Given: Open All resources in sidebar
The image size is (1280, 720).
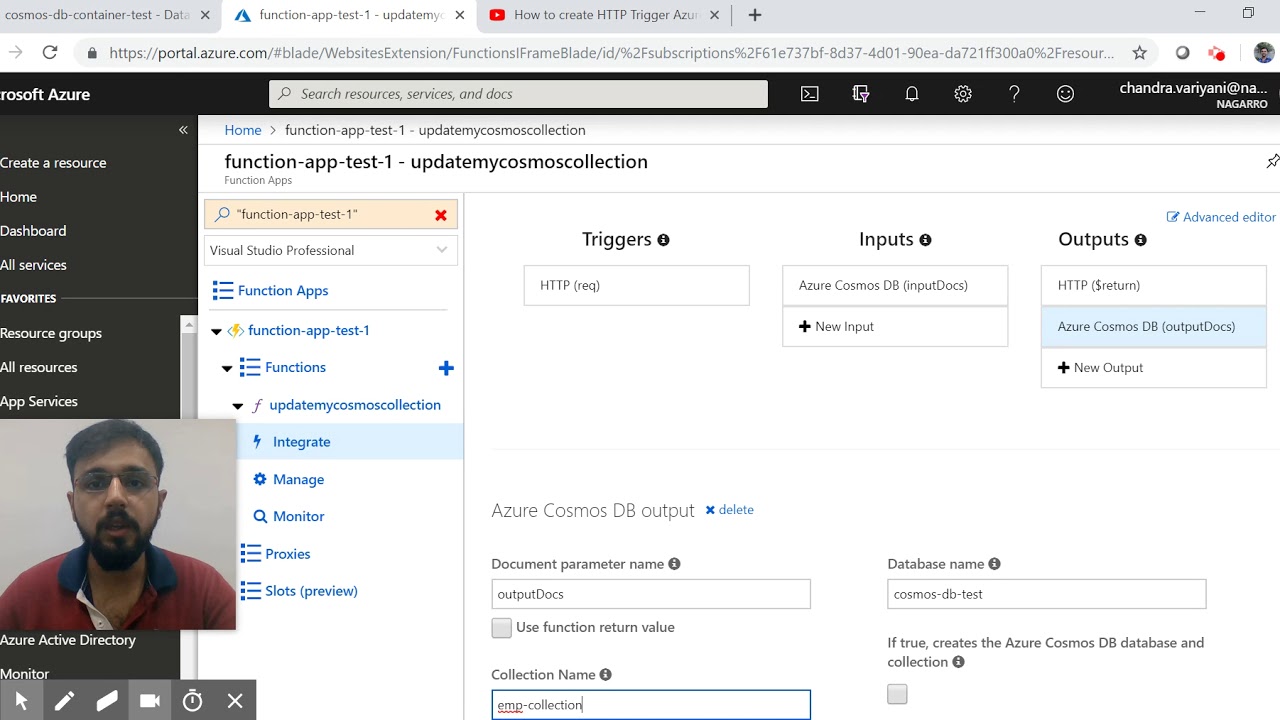Looking at the screenshot, I should tap(39, 367).
